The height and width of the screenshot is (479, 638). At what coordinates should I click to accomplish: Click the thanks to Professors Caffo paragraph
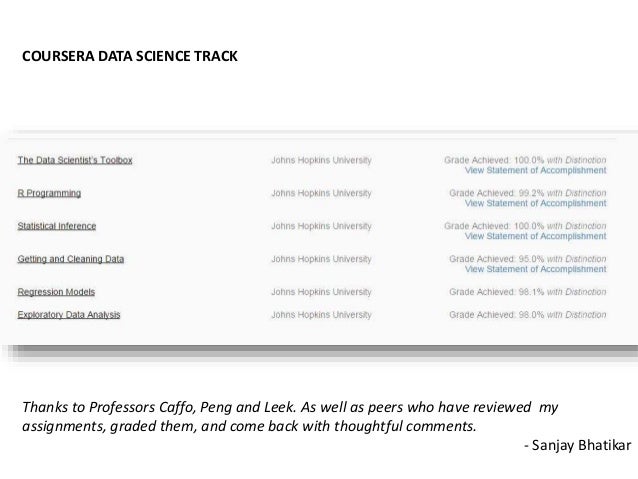(290, 417)
